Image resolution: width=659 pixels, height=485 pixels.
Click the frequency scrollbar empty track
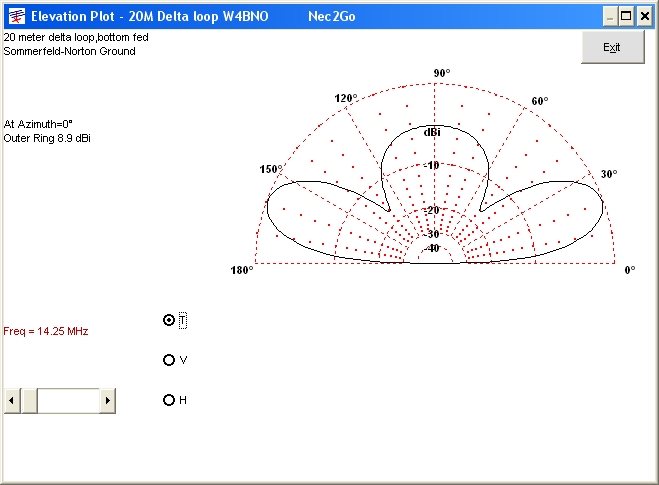click(69, 401)
